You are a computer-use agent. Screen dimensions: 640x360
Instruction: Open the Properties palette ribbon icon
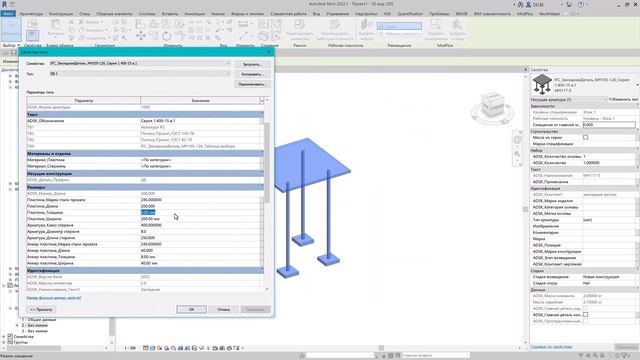(x=32, y=36)
